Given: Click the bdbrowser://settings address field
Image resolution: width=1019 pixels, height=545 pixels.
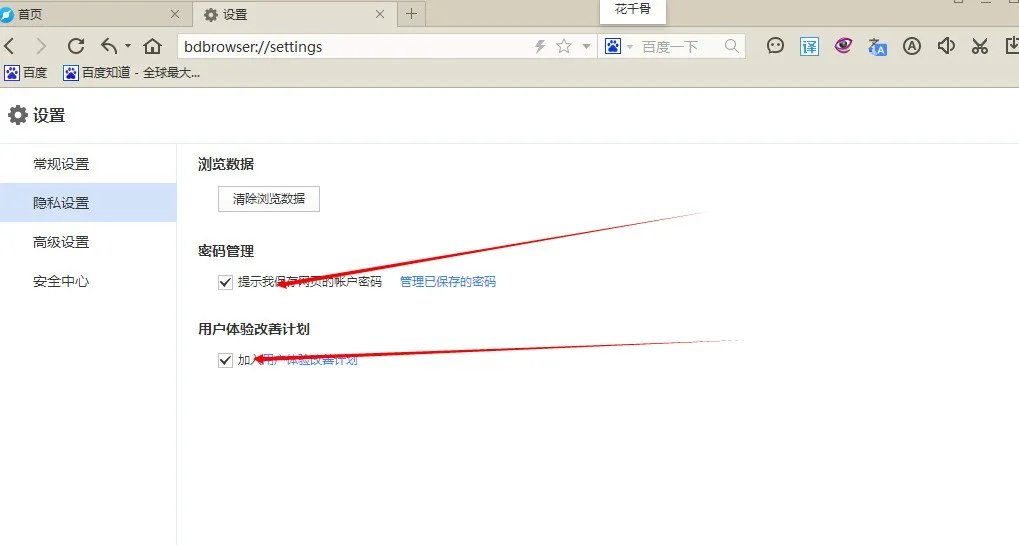Looking at the screenshot, I should point(350,46).
